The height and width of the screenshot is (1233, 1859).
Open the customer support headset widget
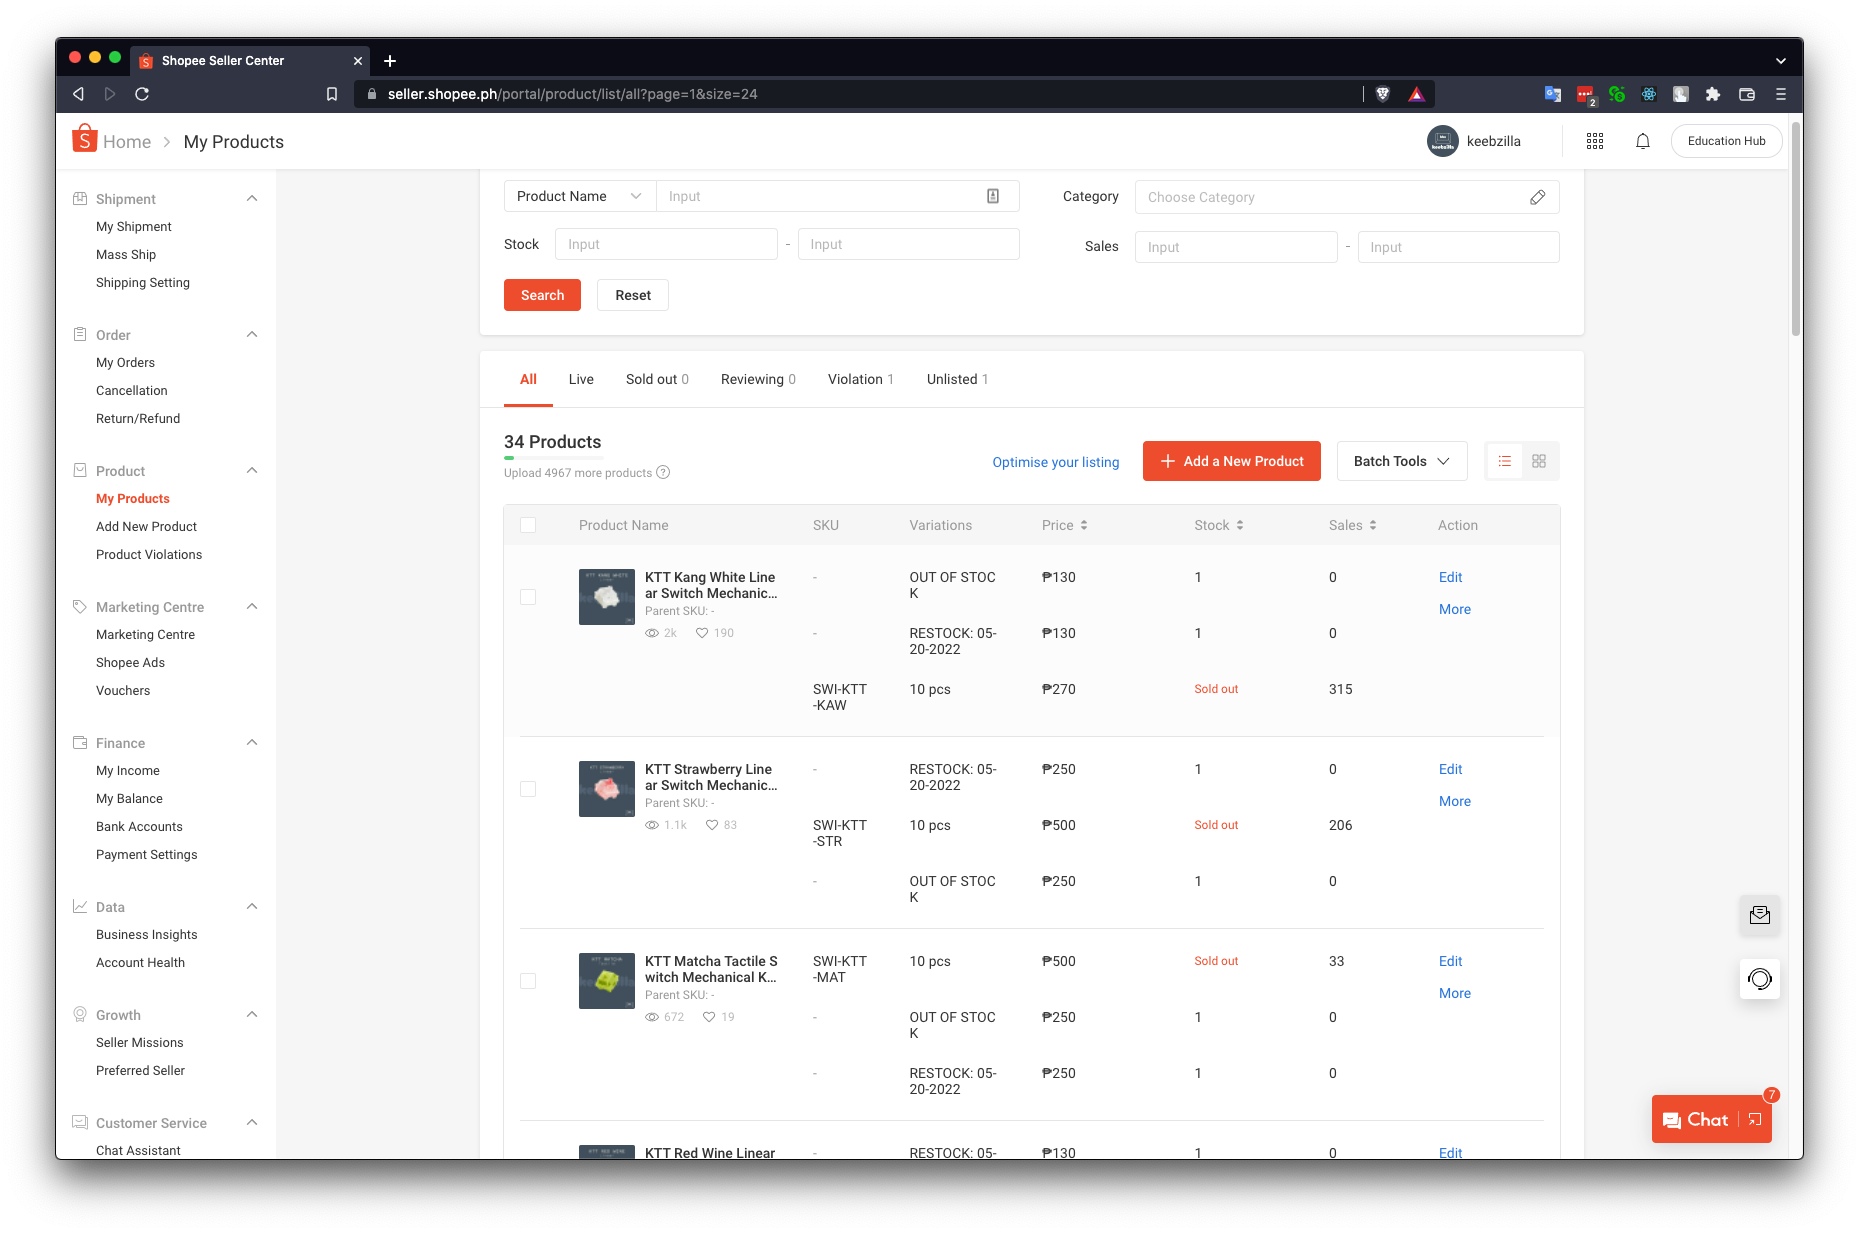point(1760,979)
